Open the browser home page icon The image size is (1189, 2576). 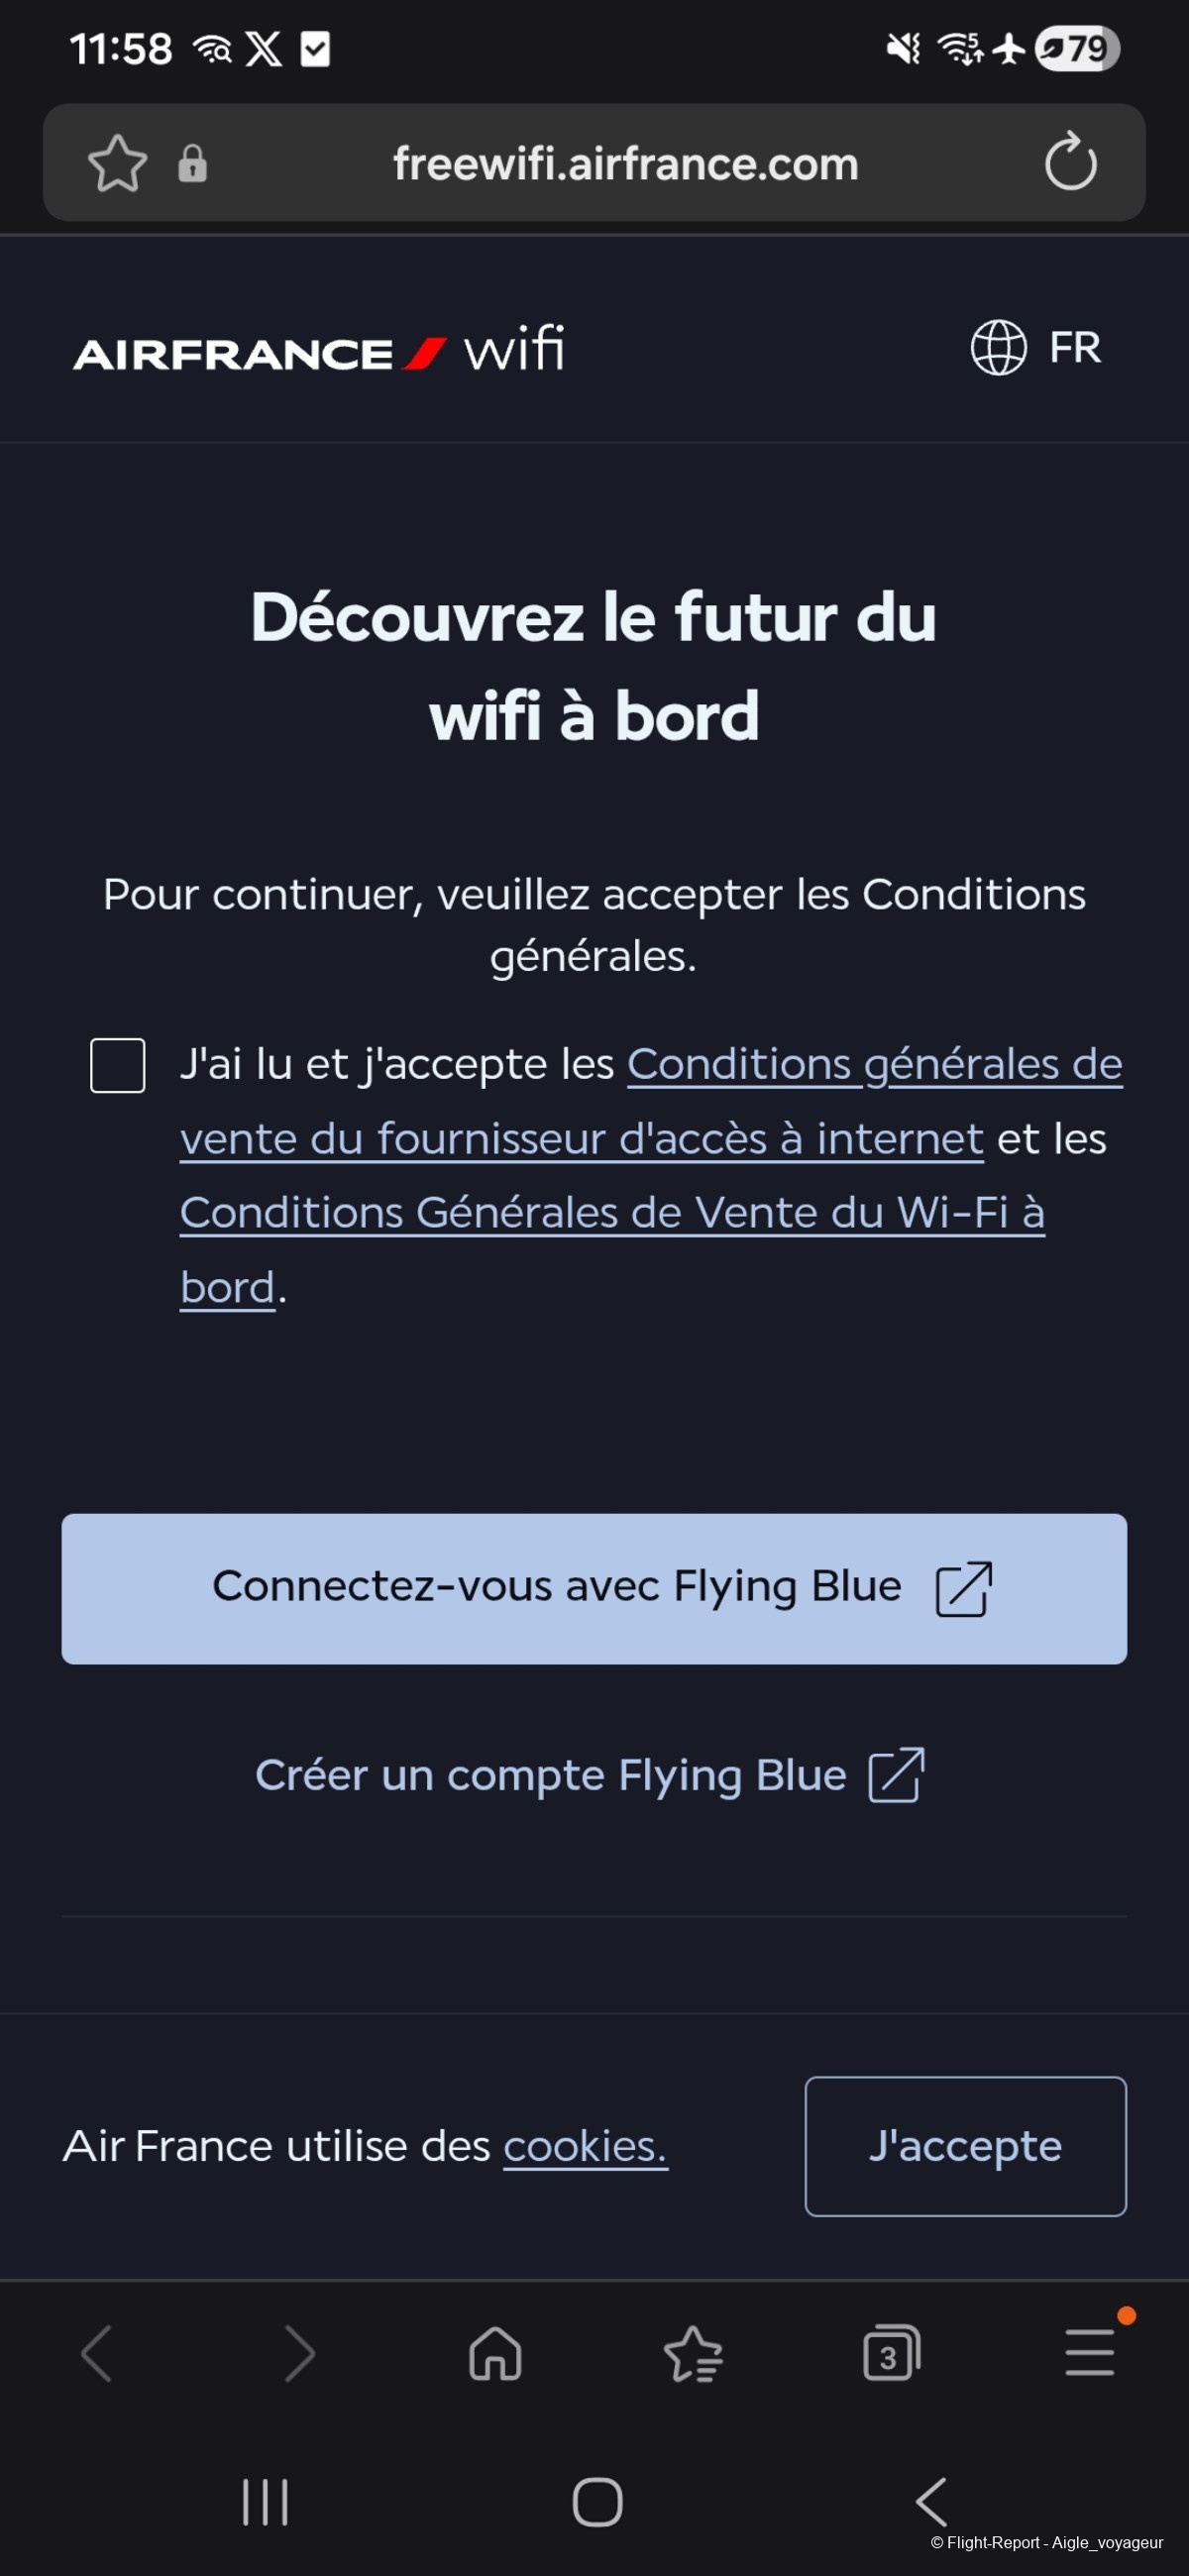[x=495, y=2353]
